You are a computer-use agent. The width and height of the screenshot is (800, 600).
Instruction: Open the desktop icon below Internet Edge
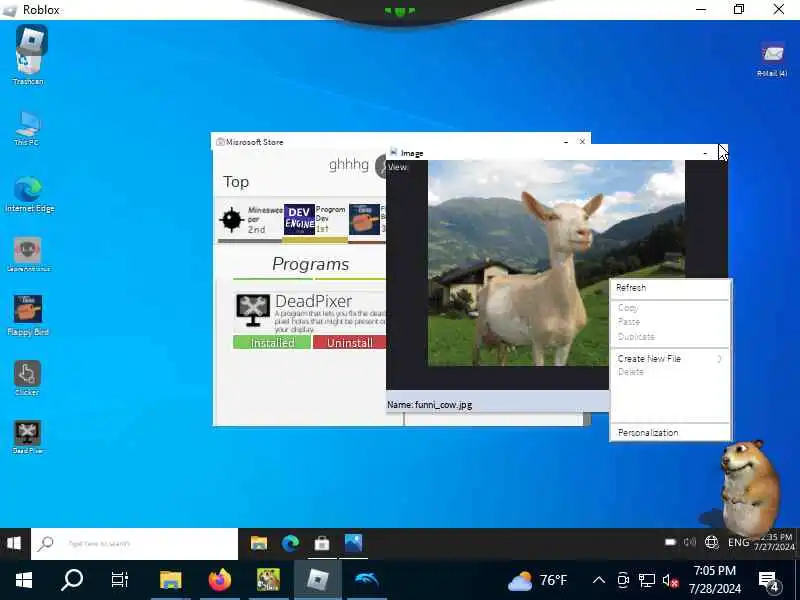(28, 254)
